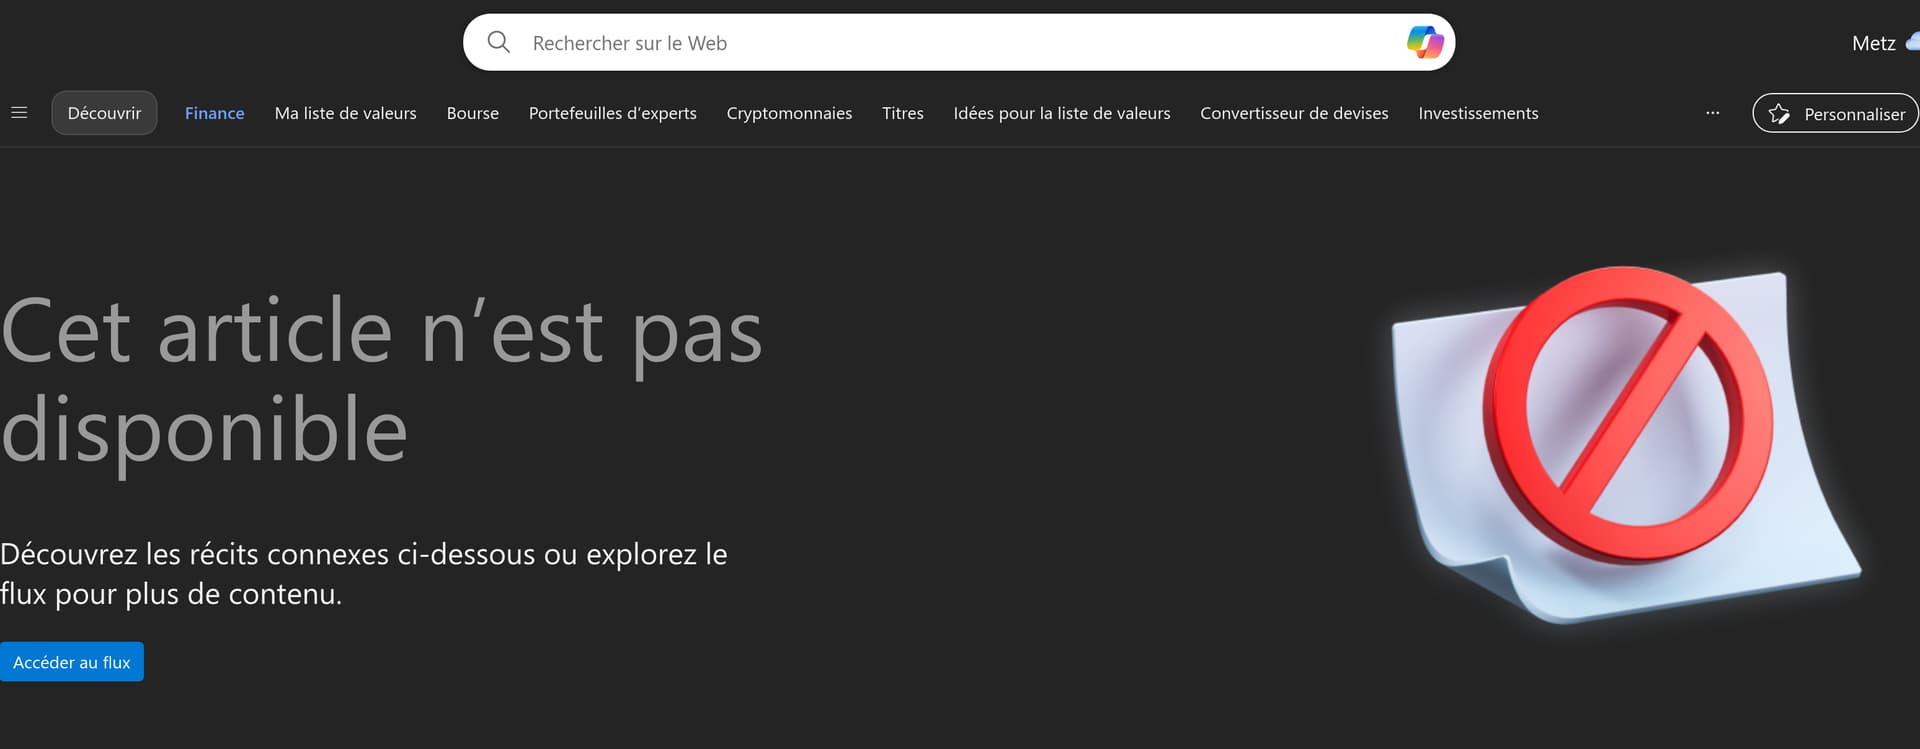Click the red prohibited document illustration
The image size is (1920, 749).
click(x=1625, y=445)
